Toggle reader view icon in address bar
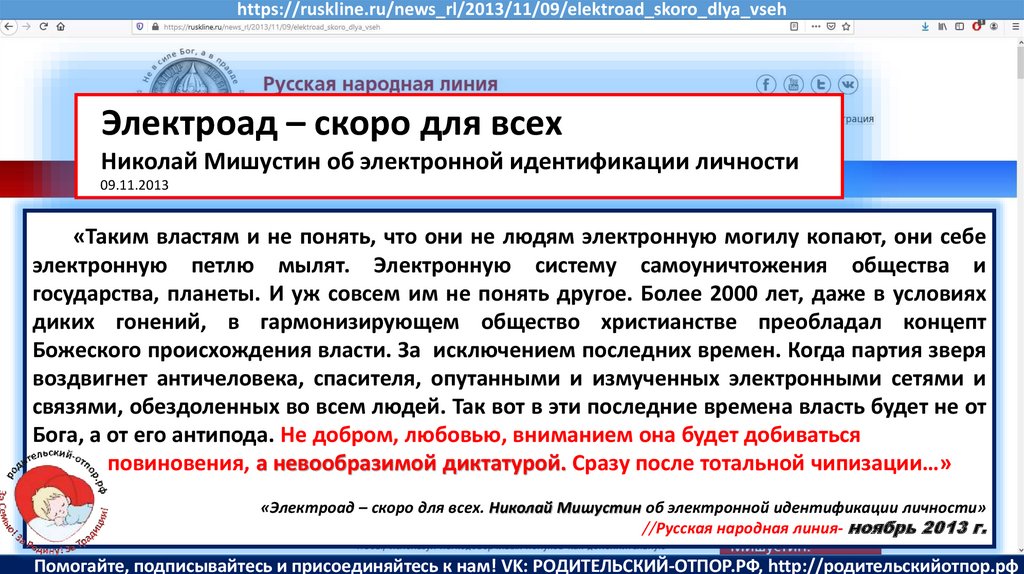1024x574 pixels. pos(794,27)
